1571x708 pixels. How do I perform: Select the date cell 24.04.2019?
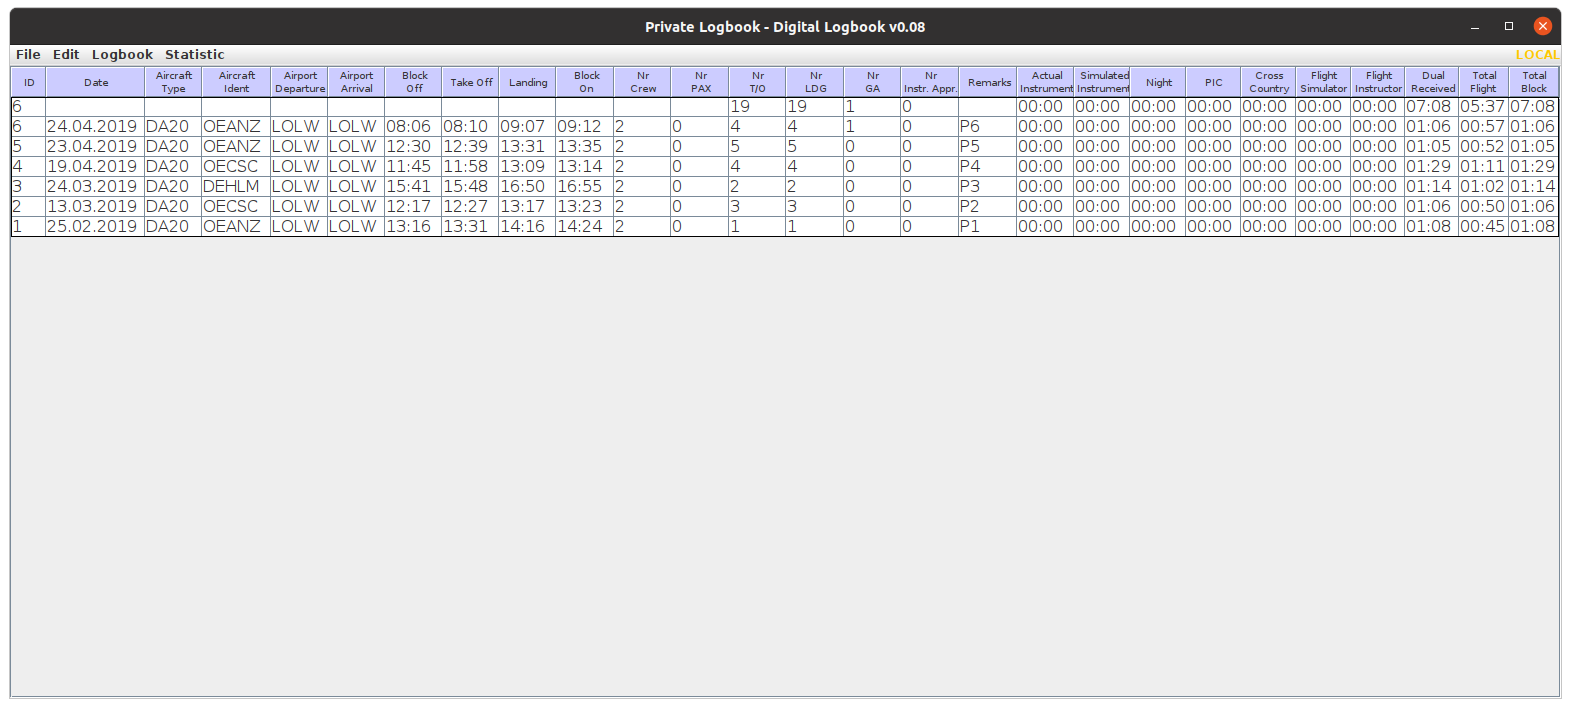tap(92, 127)
